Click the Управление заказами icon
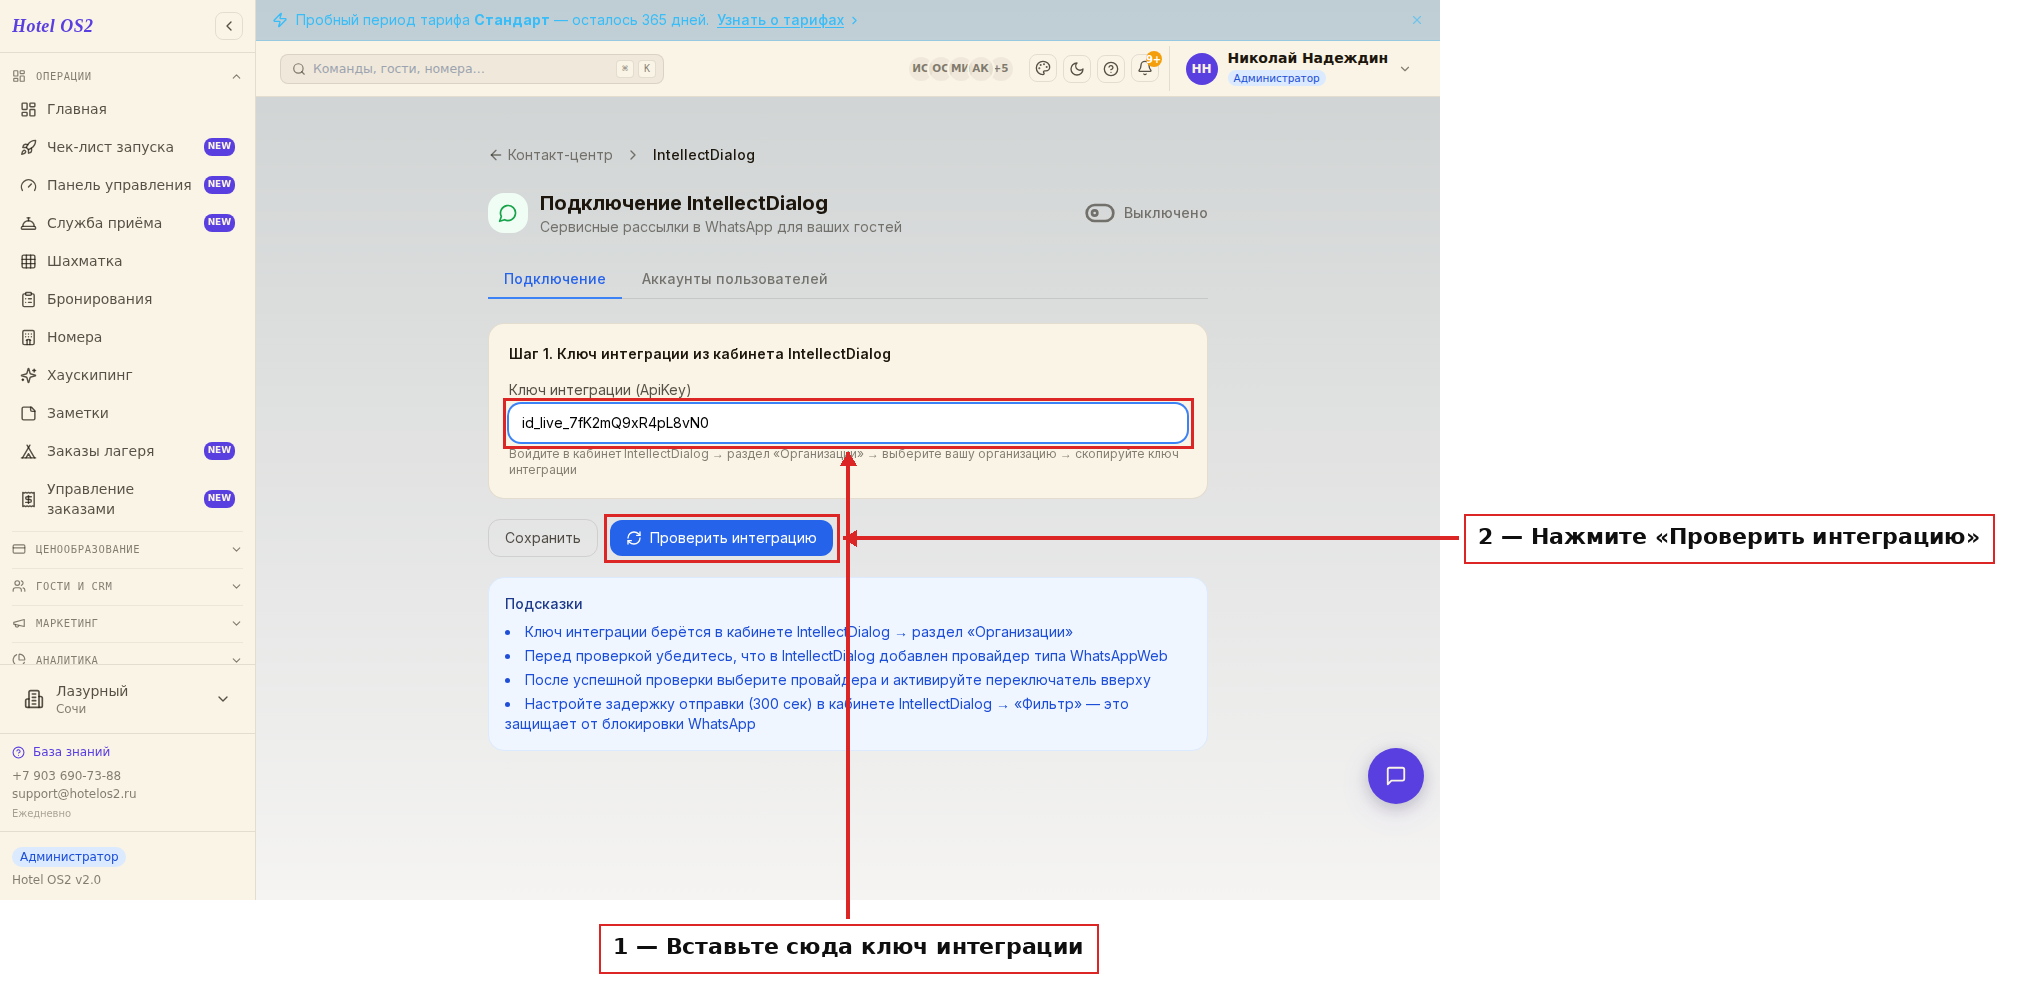 29,499
